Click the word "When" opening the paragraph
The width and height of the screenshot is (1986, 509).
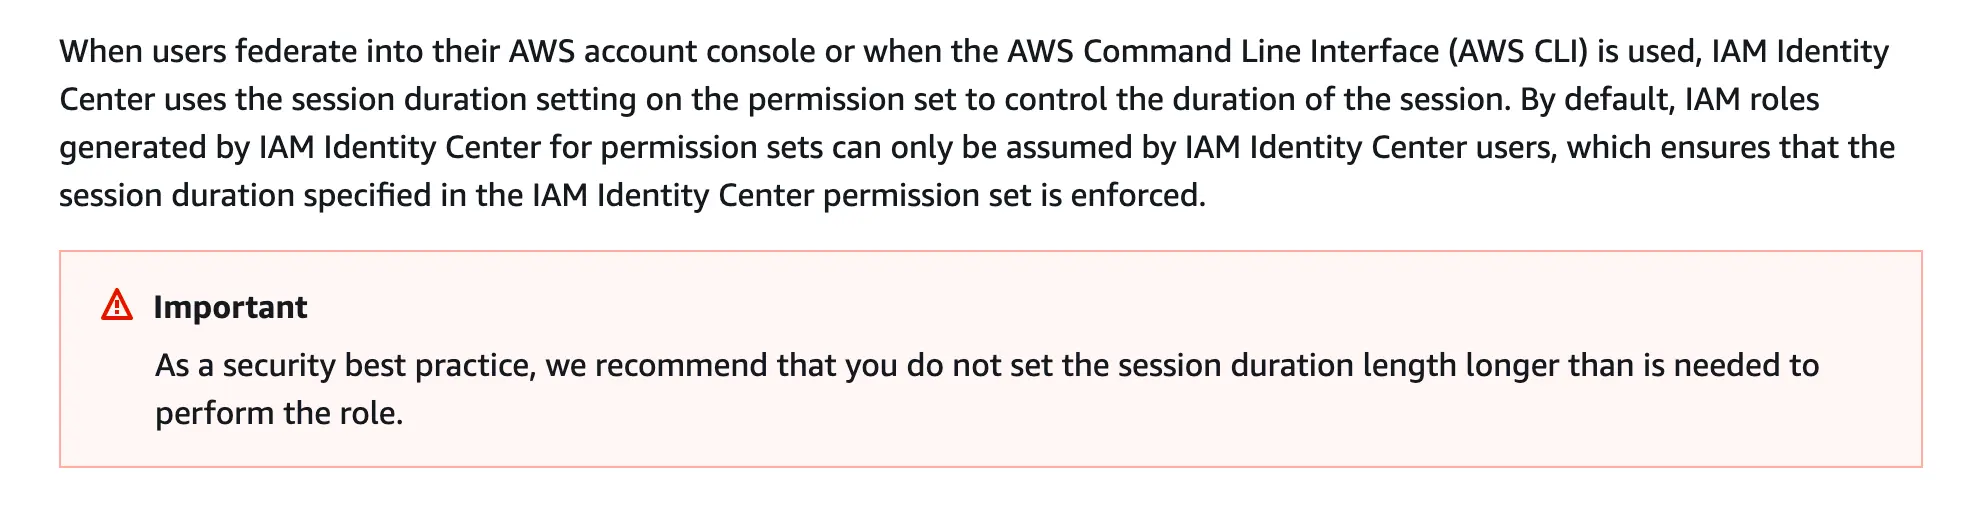tap(100, 51)
